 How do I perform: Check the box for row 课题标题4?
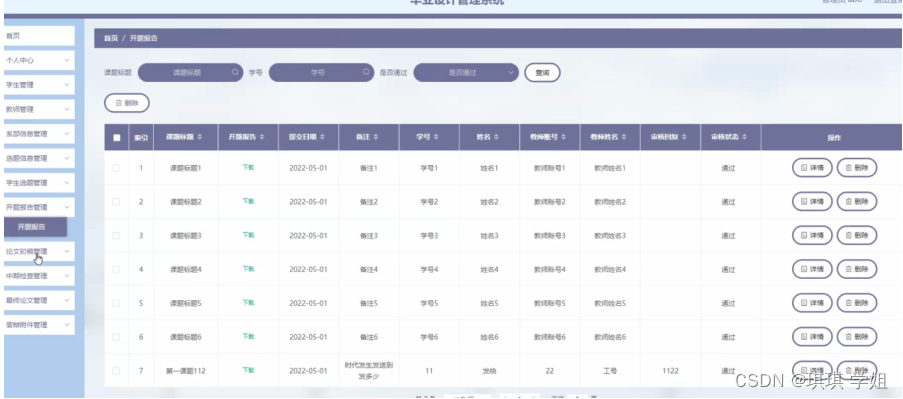pyautogui.click(x=116, y=269)
